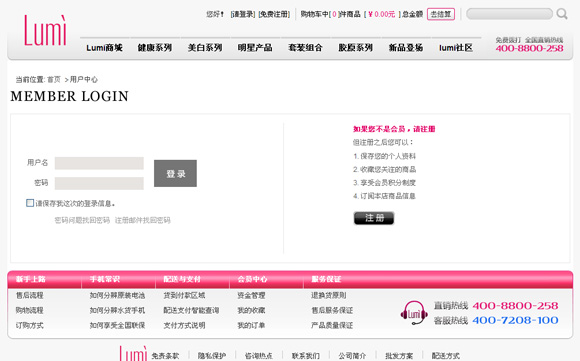Click the 注册邮件找回密码 link
The width and height of the screenshot is (580, 361).
[142, 220]
